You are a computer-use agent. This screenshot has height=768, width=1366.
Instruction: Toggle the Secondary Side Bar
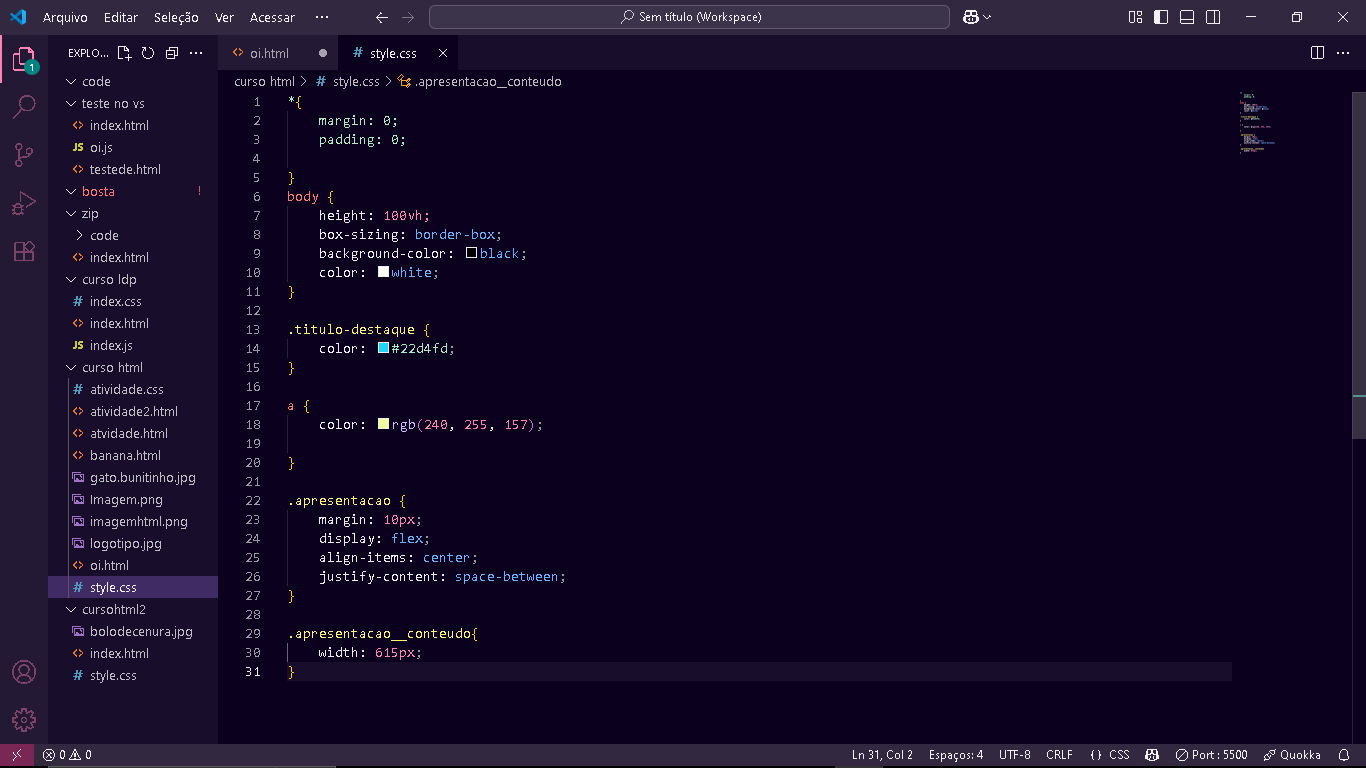(x=1213, y=17)
